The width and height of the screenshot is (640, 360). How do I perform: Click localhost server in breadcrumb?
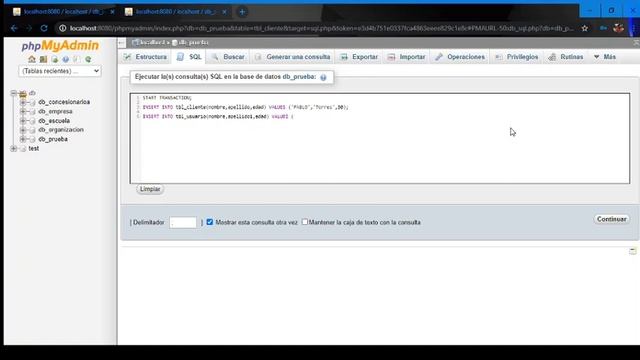pyautogui.click(x=152, y=42)
